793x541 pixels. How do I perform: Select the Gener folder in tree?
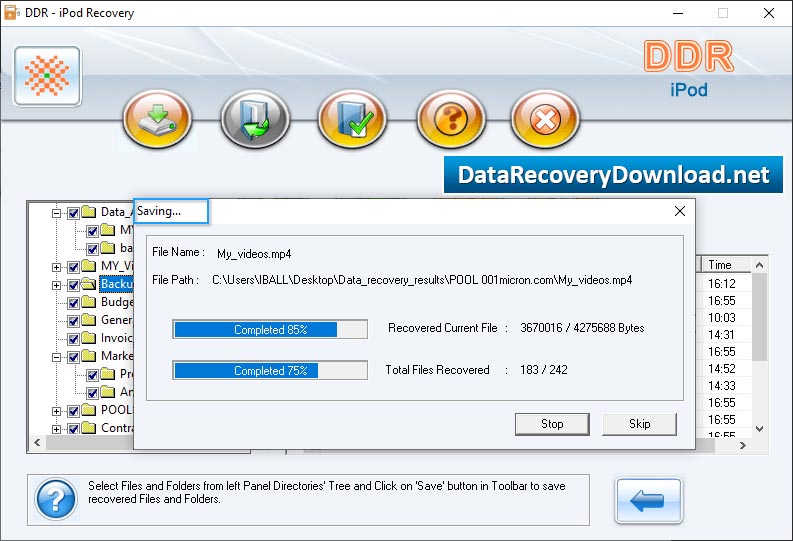pos(117,320)
